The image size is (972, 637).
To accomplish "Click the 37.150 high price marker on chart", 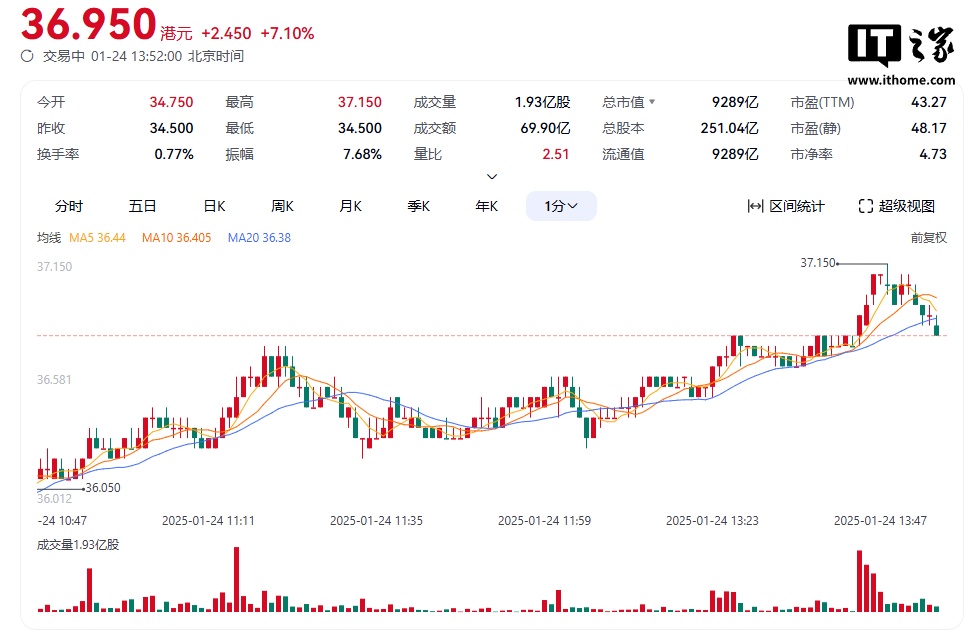I will pos(818,262).
